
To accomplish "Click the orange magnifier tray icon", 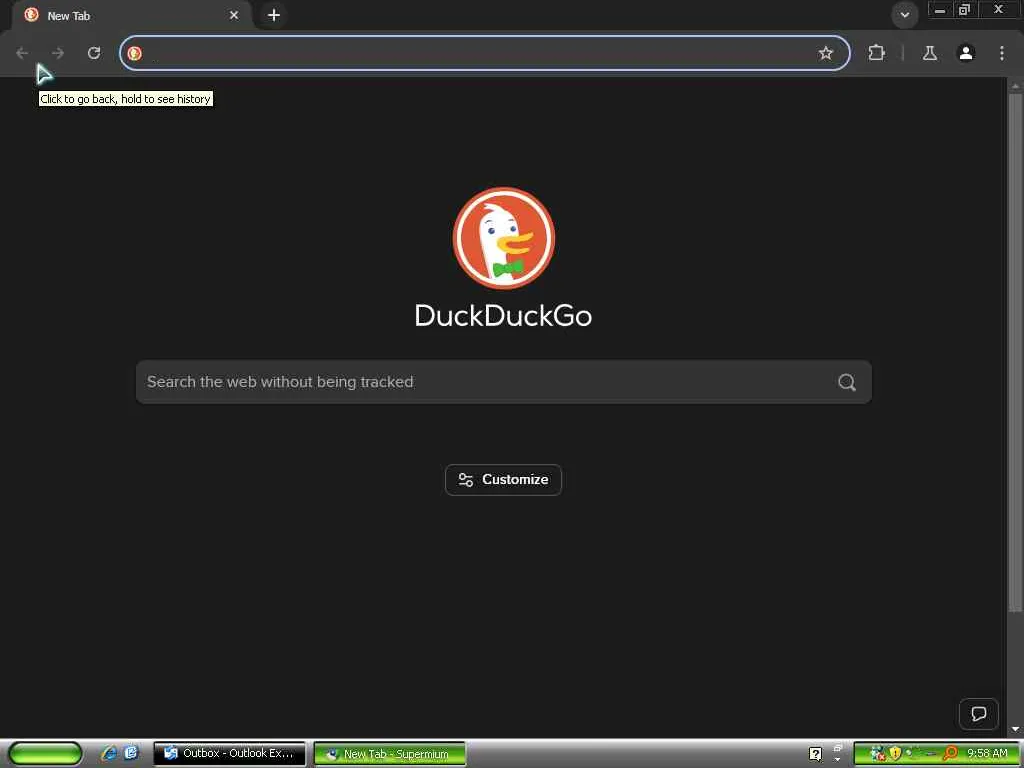I will [x=950, y=754].
